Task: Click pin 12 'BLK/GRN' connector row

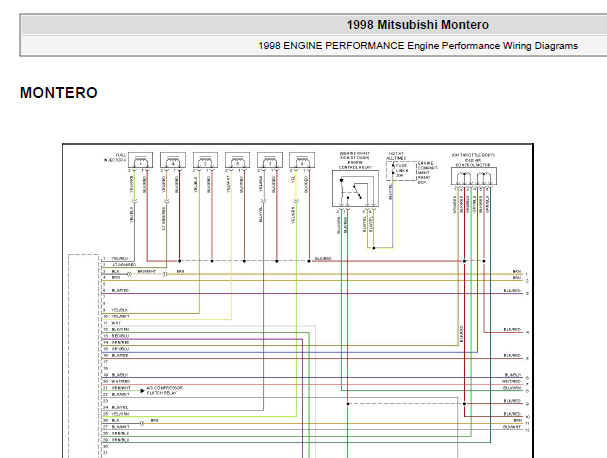Action: (x=116, y=329)
